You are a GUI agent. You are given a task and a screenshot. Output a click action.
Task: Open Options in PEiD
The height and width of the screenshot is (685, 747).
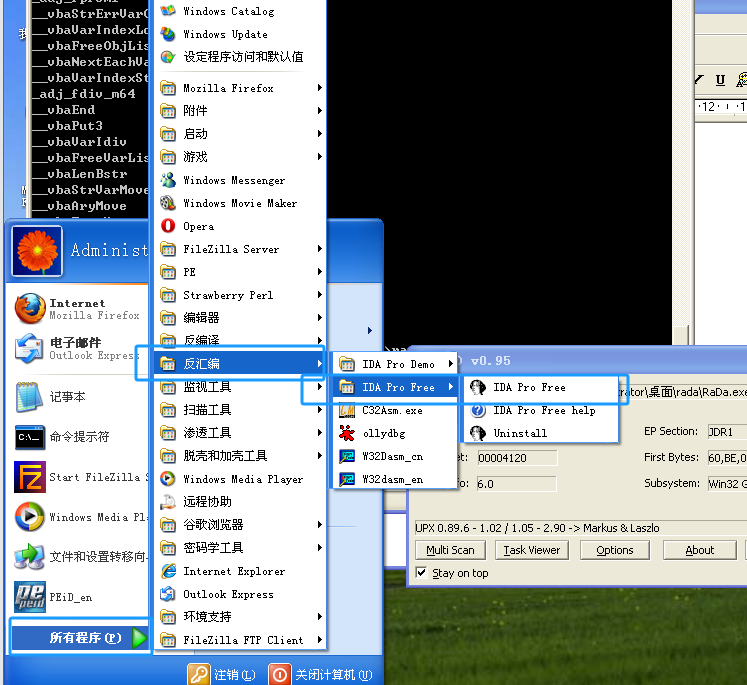pos(615,550)
